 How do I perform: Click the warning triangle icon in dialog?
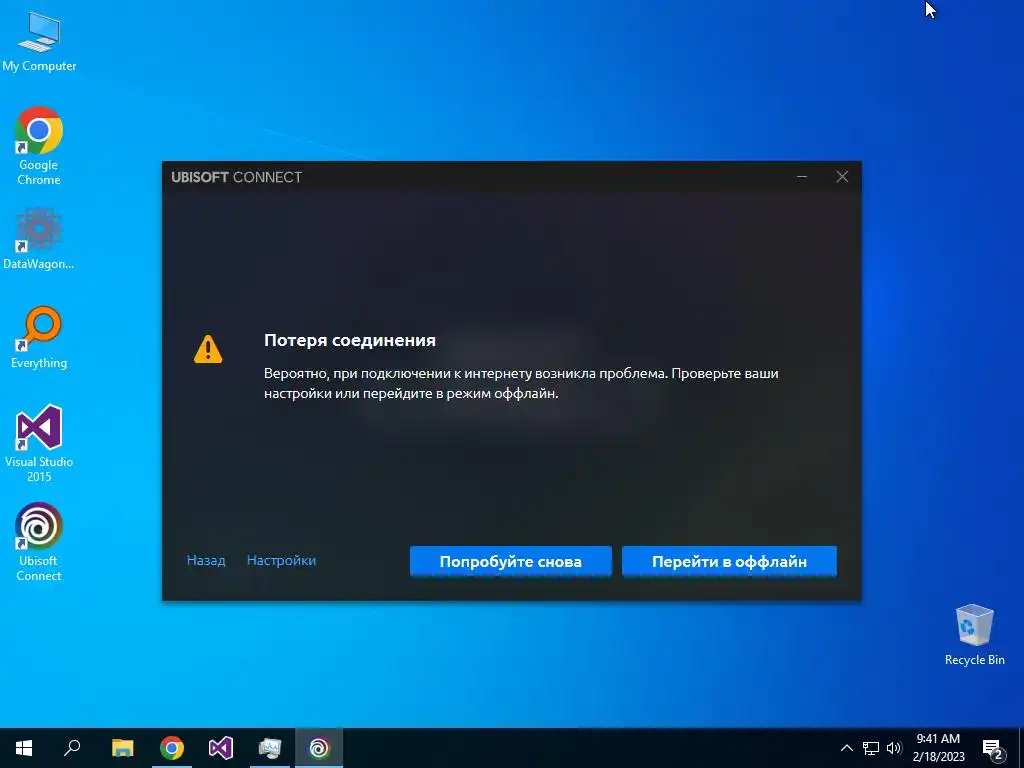208,349
